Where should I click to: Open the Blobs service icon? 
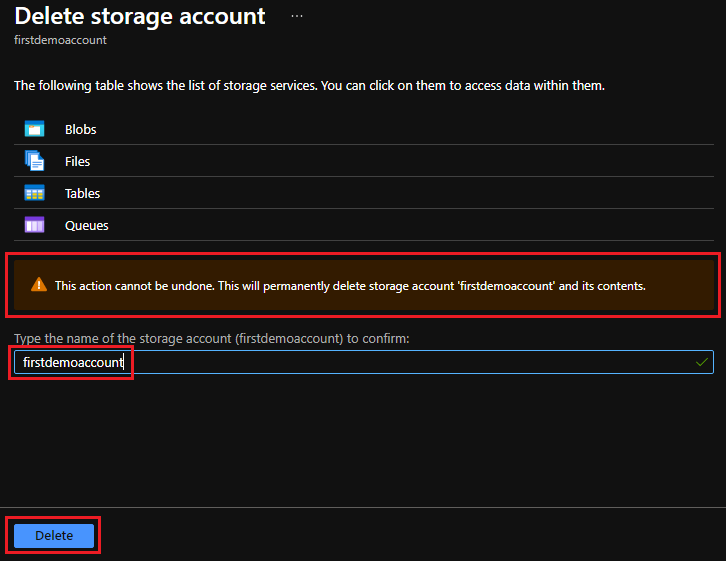point(35,129)
